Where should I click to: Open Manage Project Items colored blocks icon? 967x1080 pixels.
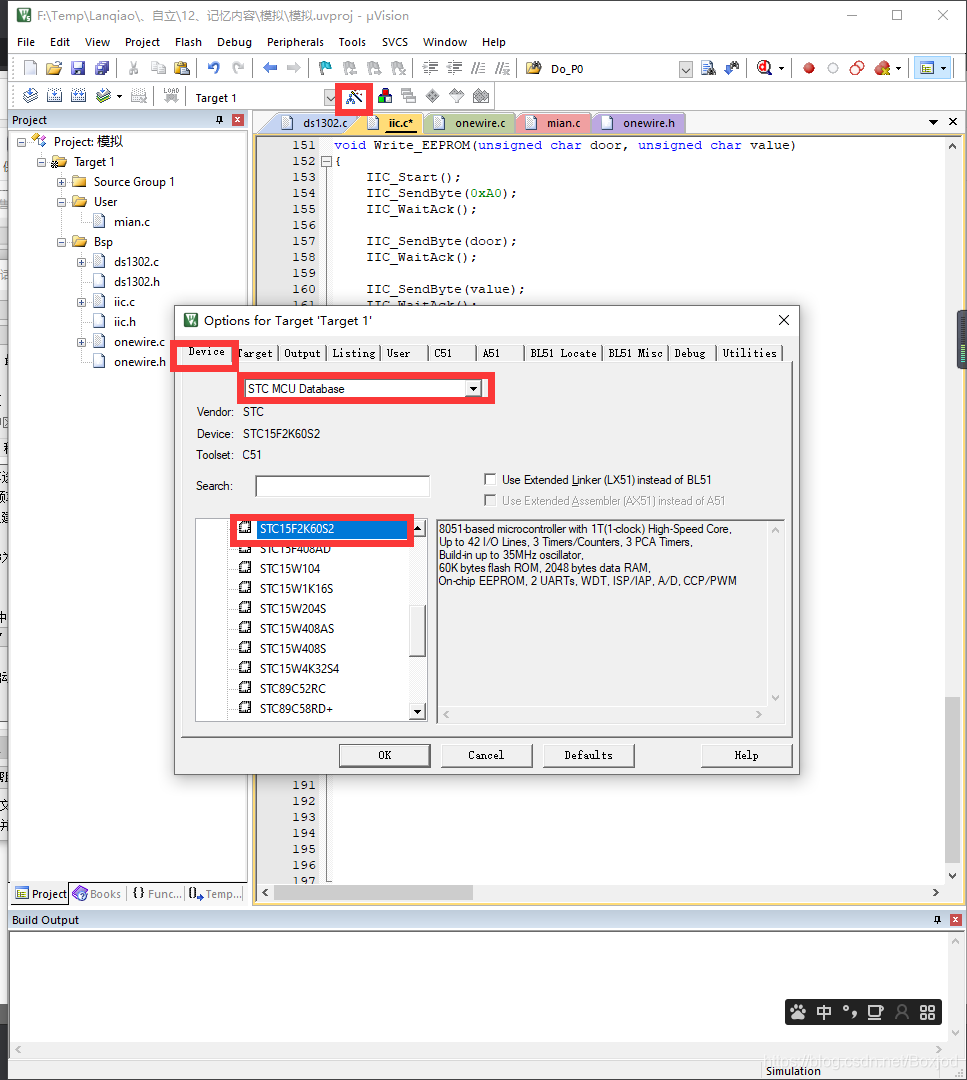[x=385, y=96]
